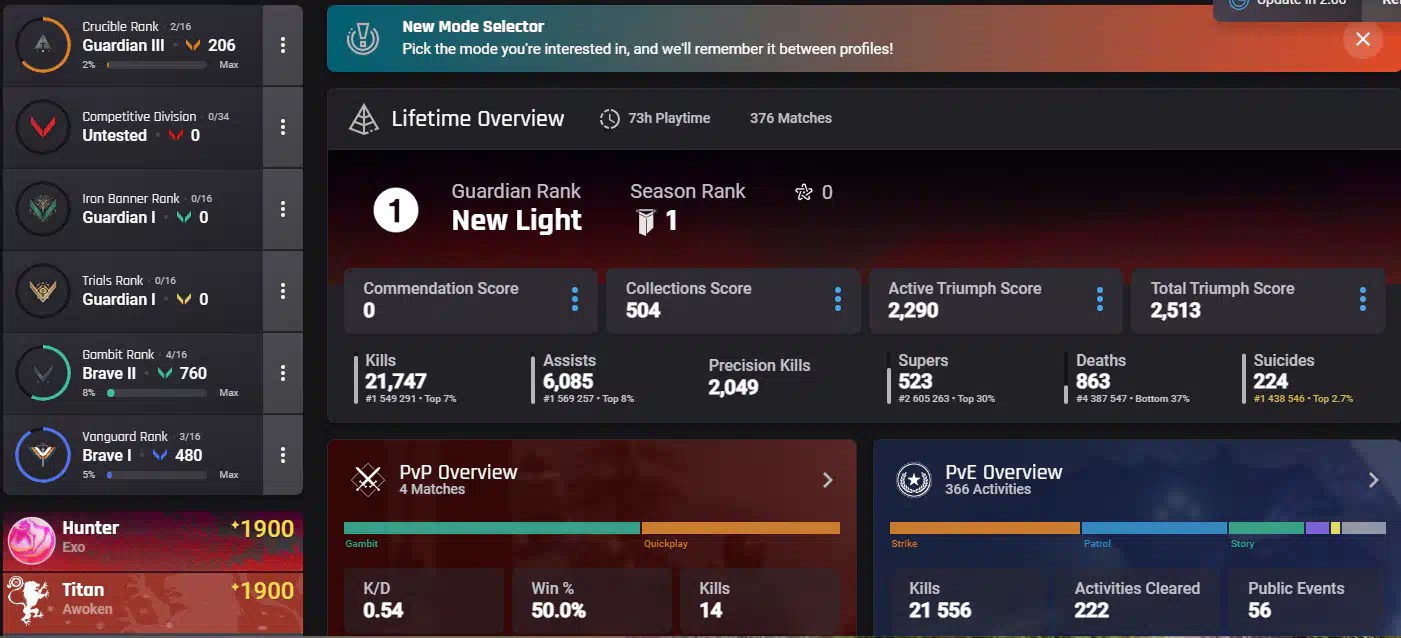Select the Hunter Exo character card
Image resolution: width=1401 pixels, height=638 pixels.
pos(153,541)
